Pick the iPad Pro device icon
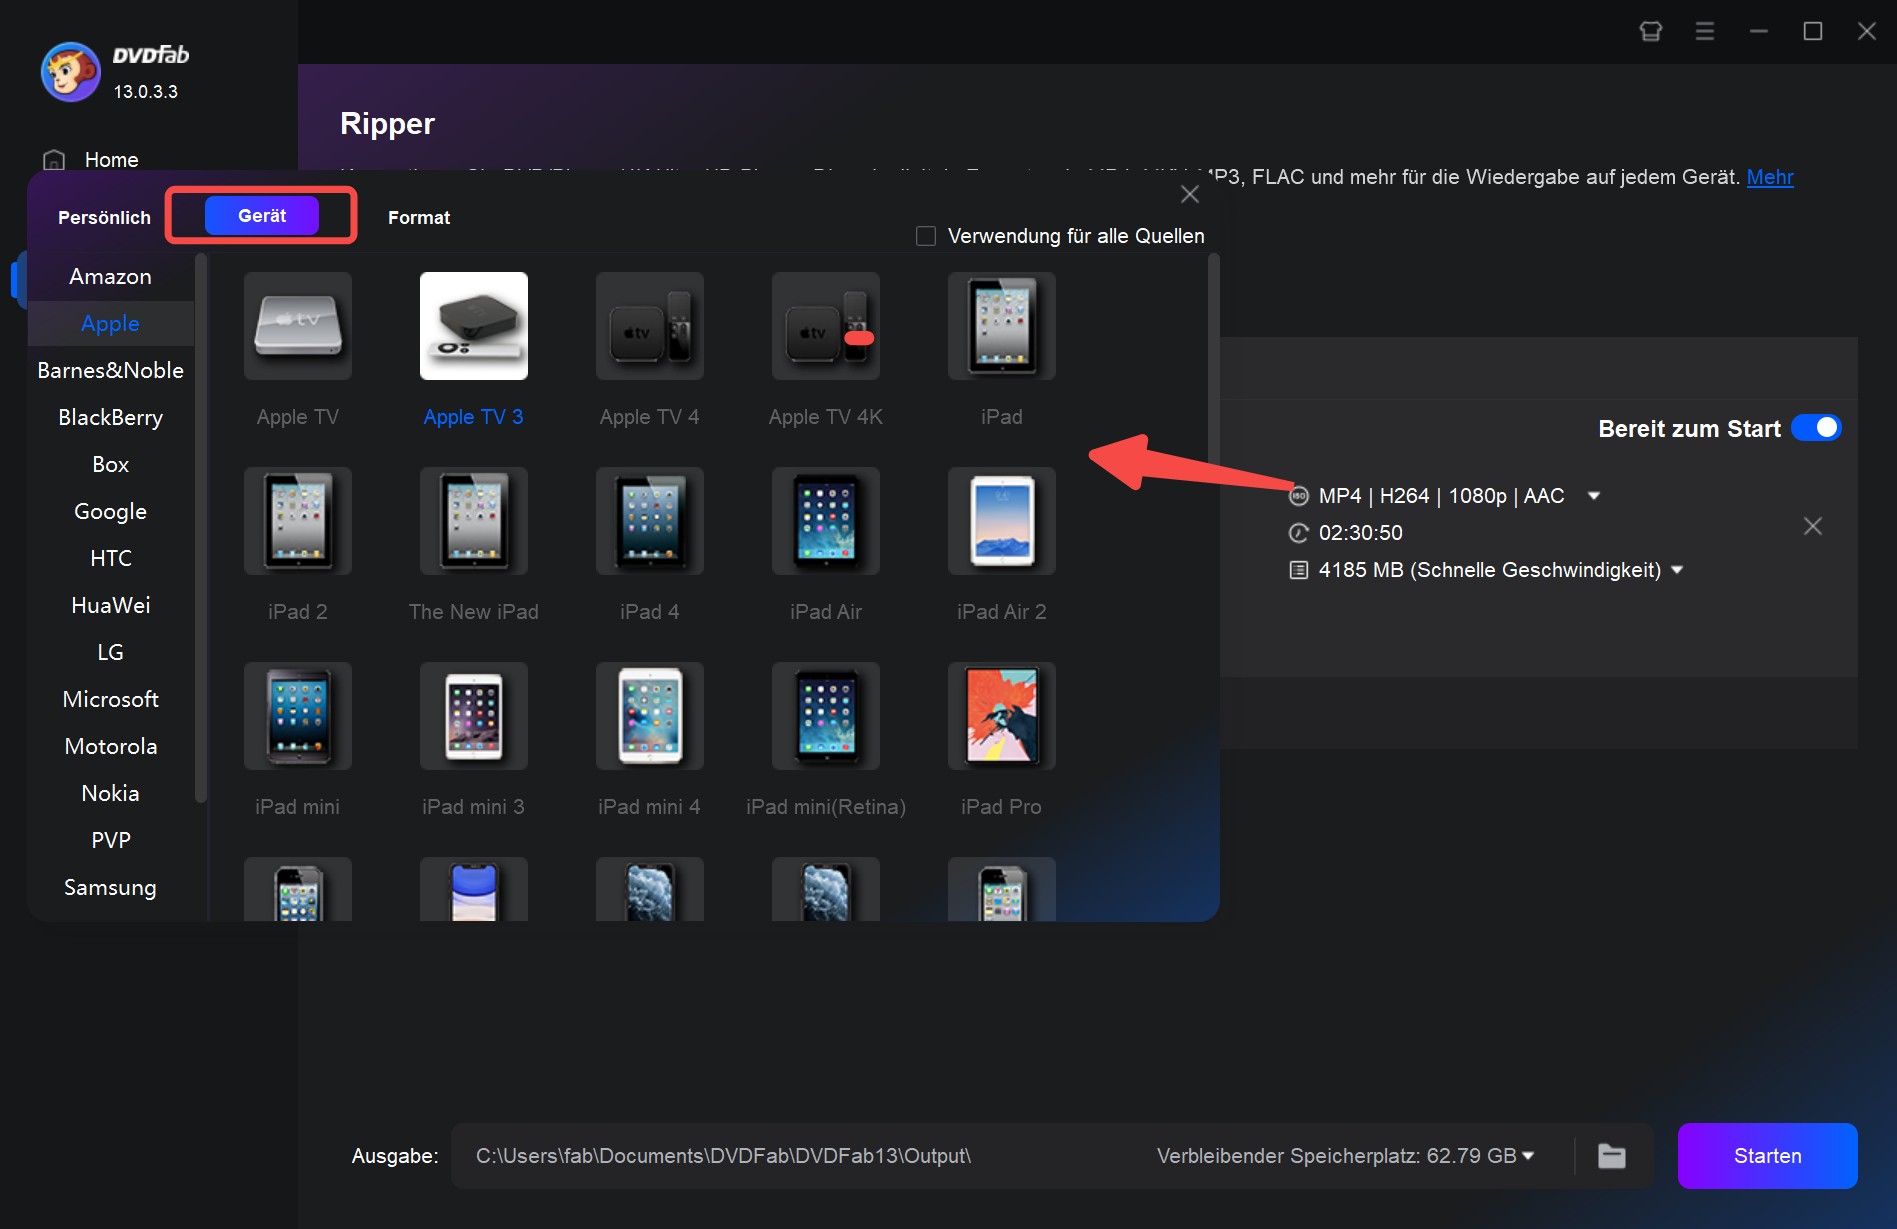This screenshot has height=1229, width=1897. [1001, 716]
